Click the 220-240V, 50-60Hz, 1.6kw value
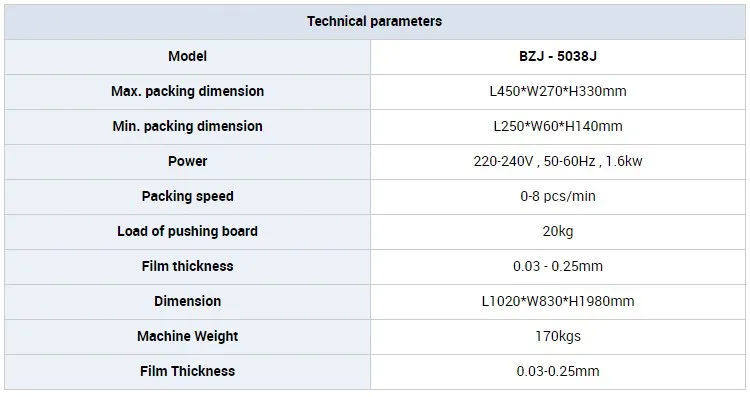Screen dimensions: 750x397 point(558,161)
